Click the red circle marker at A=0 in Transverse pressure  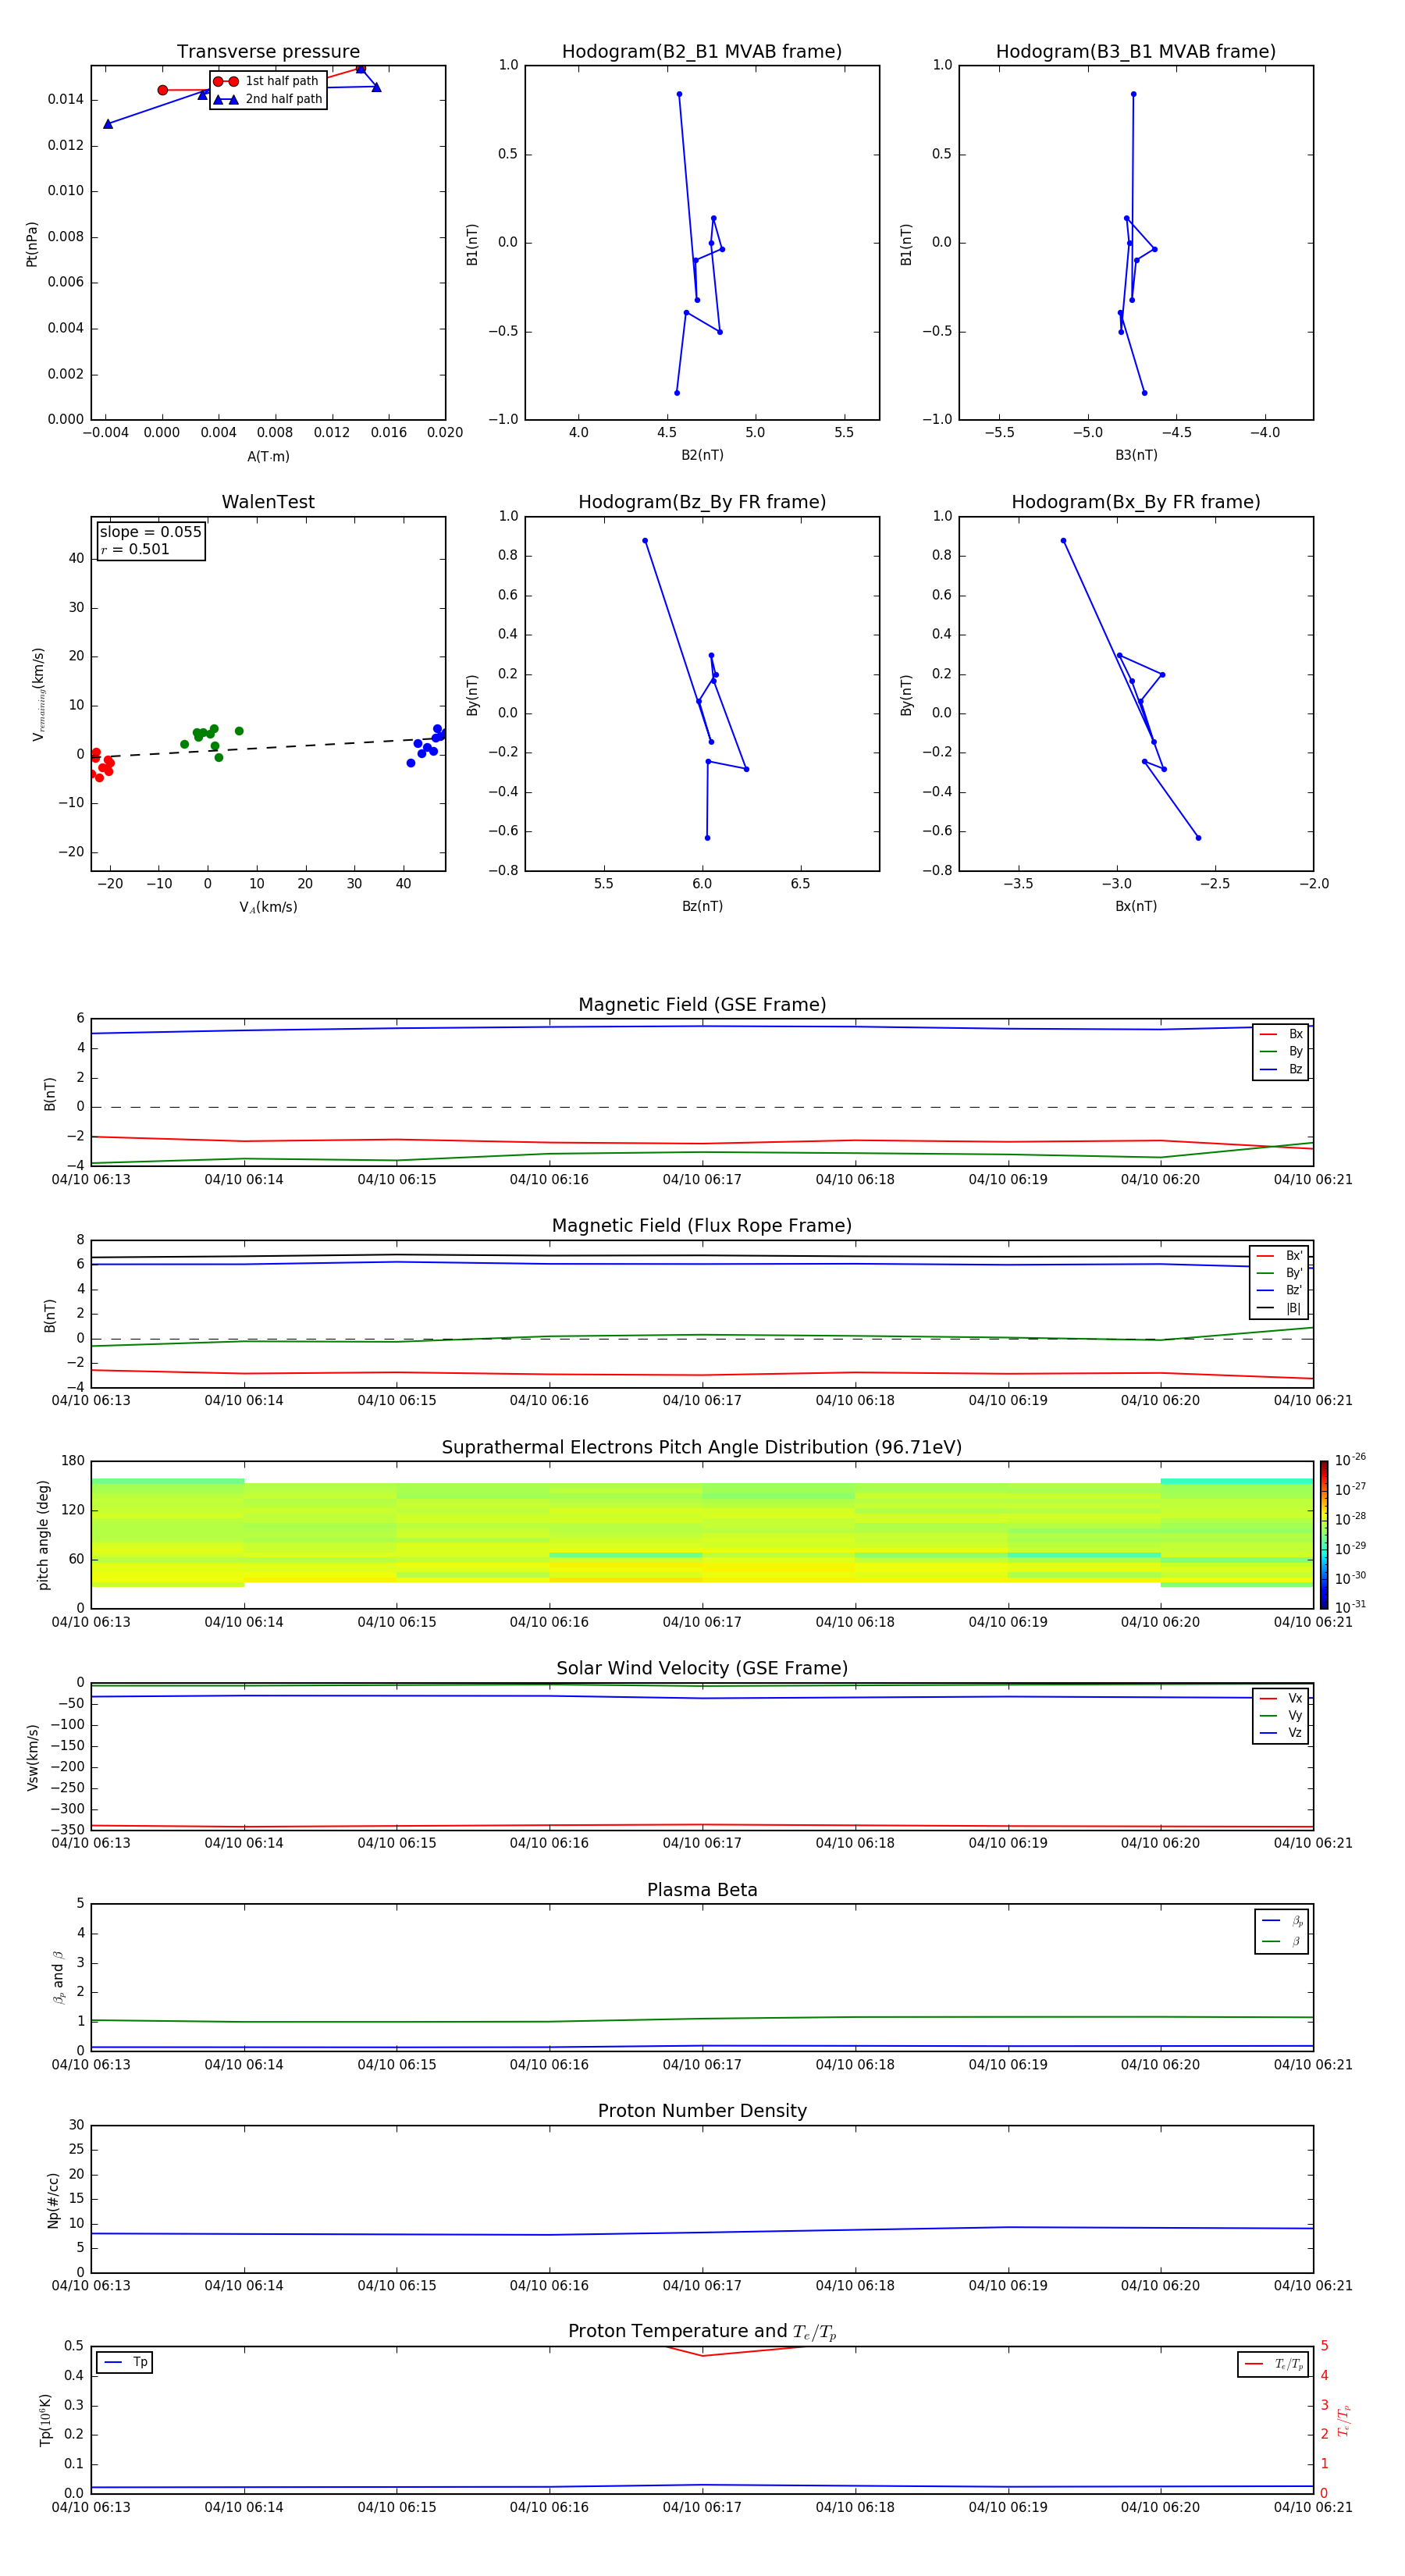163,90
